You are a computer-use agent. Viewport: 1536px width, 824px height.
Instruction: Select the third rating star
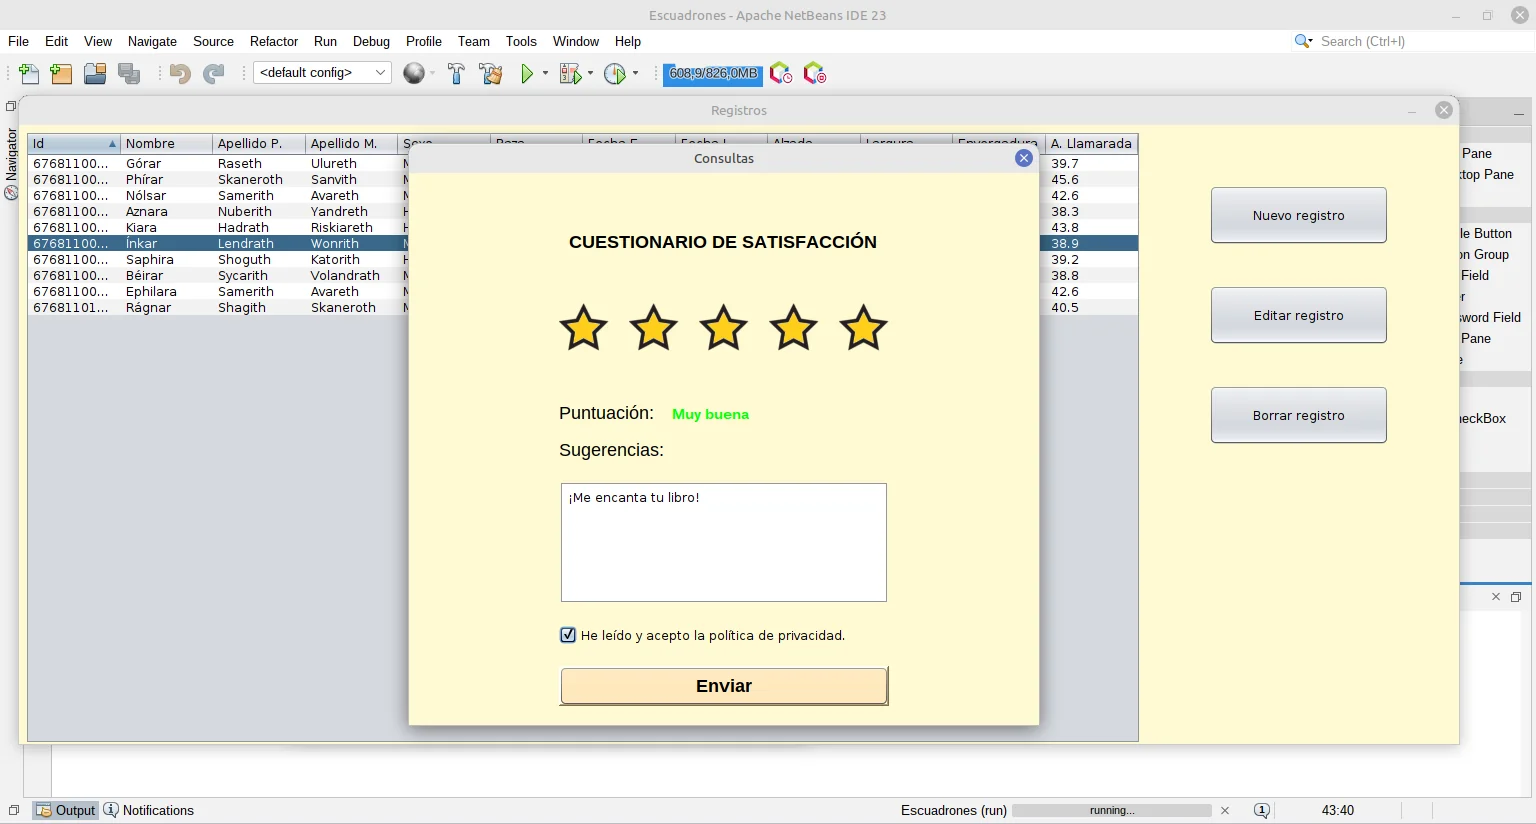[x=723, y=328]
